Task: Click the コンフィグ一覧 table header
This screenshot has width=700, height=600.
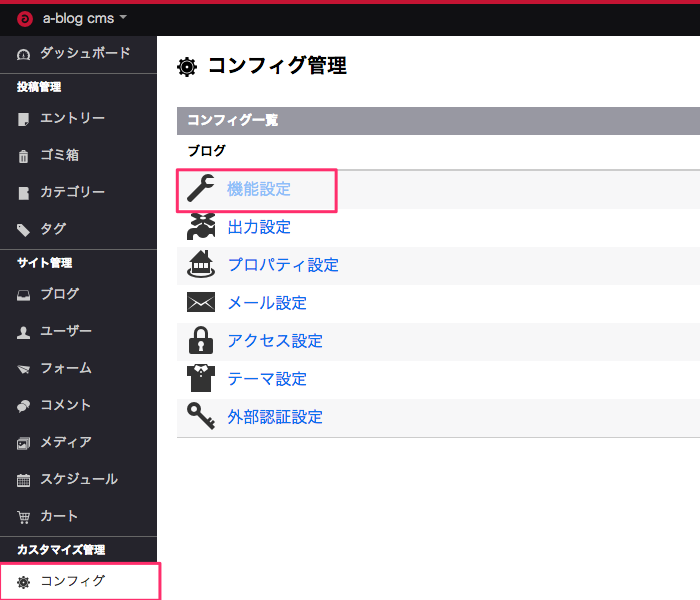Action: [x=438, y=121]
